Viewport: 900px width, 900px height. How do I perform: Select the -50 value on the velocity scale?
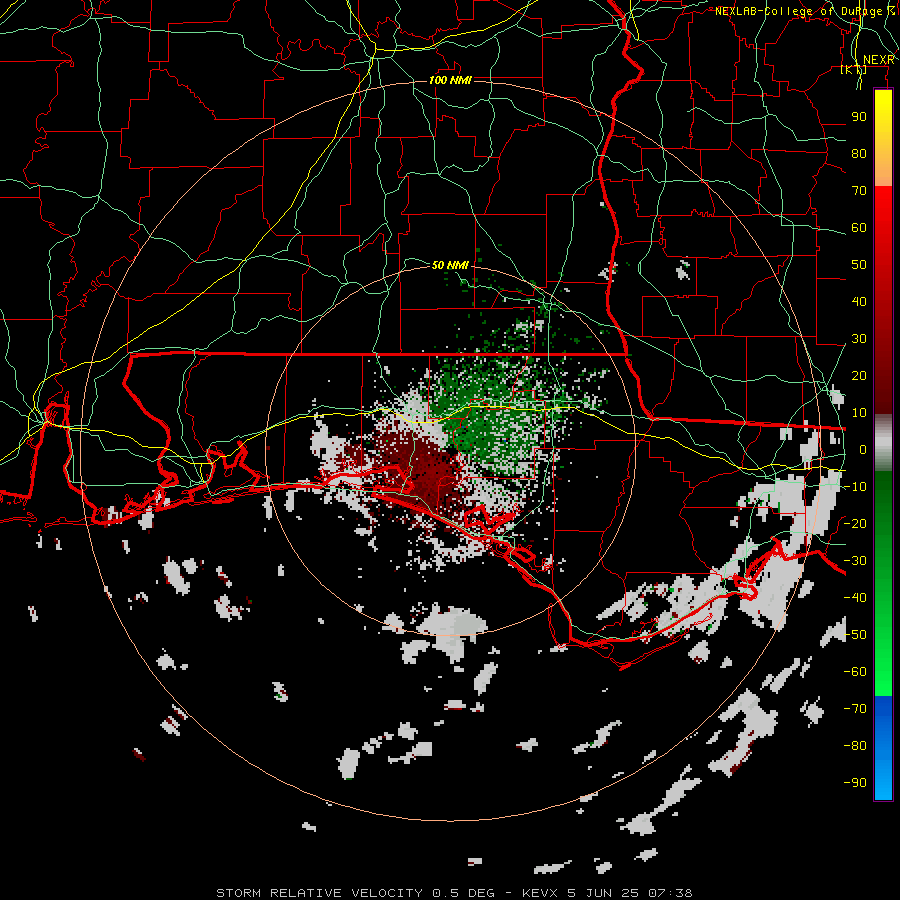coord(855,635)
